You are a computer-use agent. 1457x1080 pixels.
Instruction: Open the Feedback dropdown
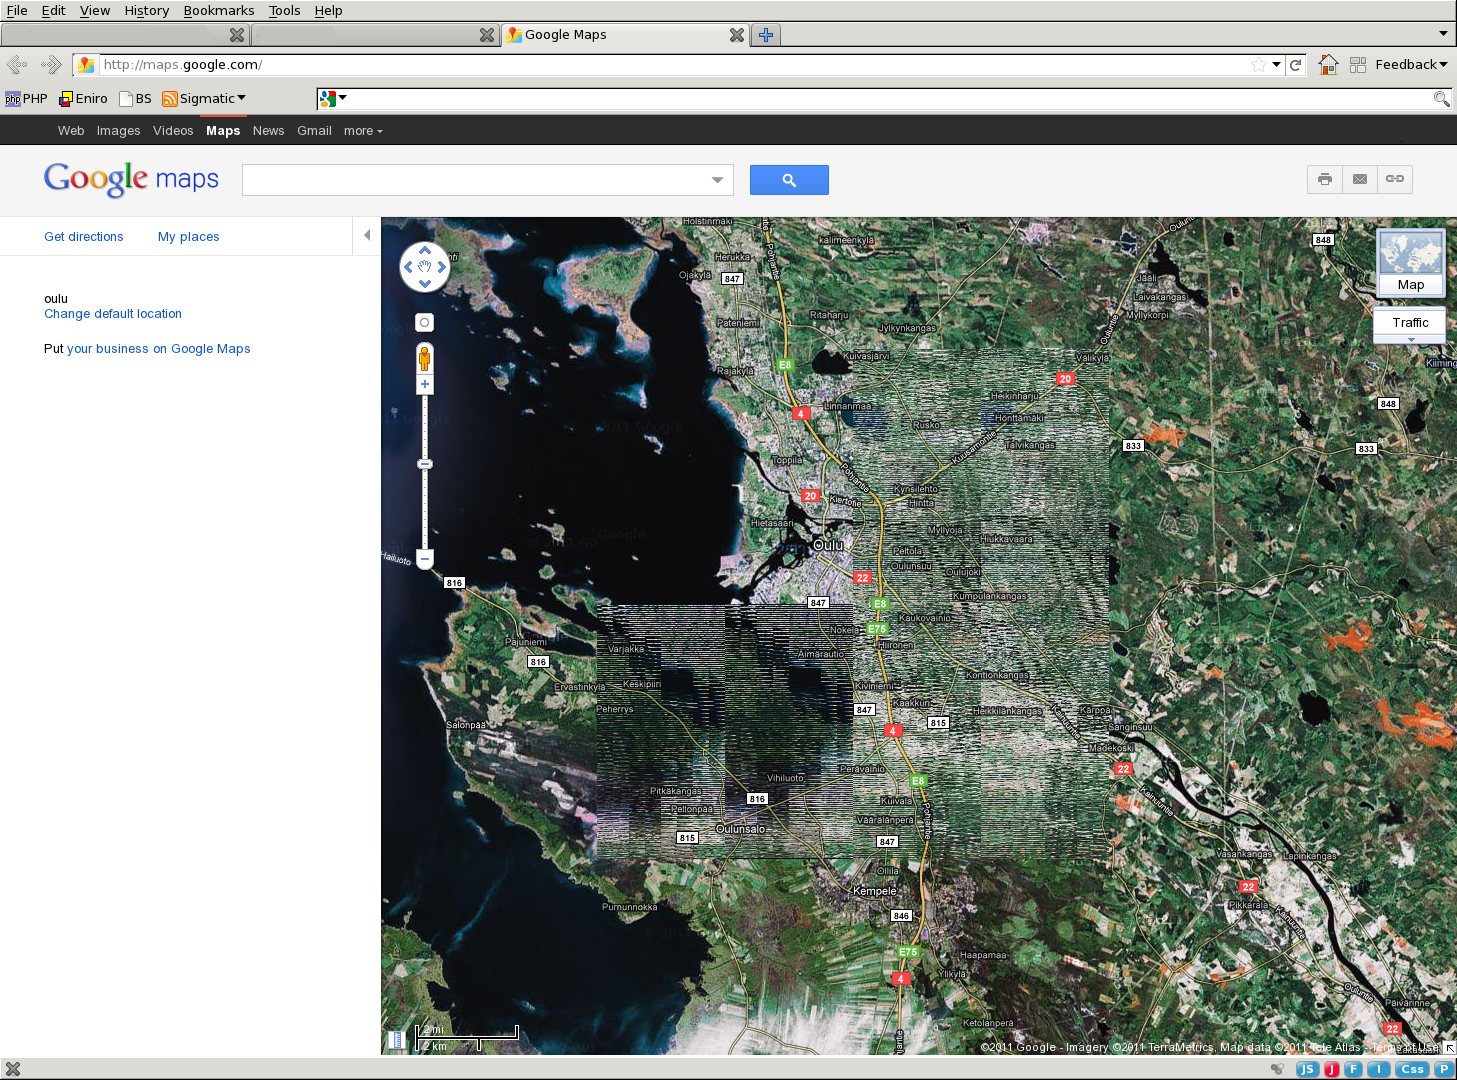point(1410,65)
